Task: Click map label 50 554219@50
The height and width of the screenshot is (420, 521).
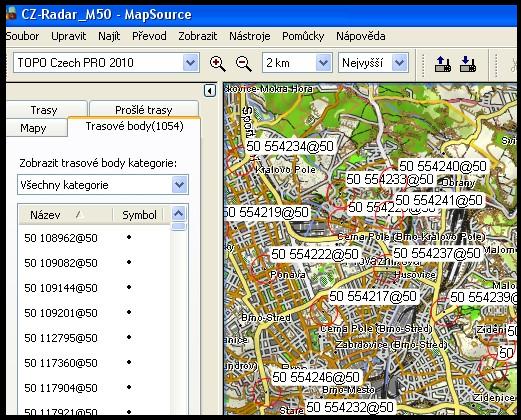Action: point(267,212)
